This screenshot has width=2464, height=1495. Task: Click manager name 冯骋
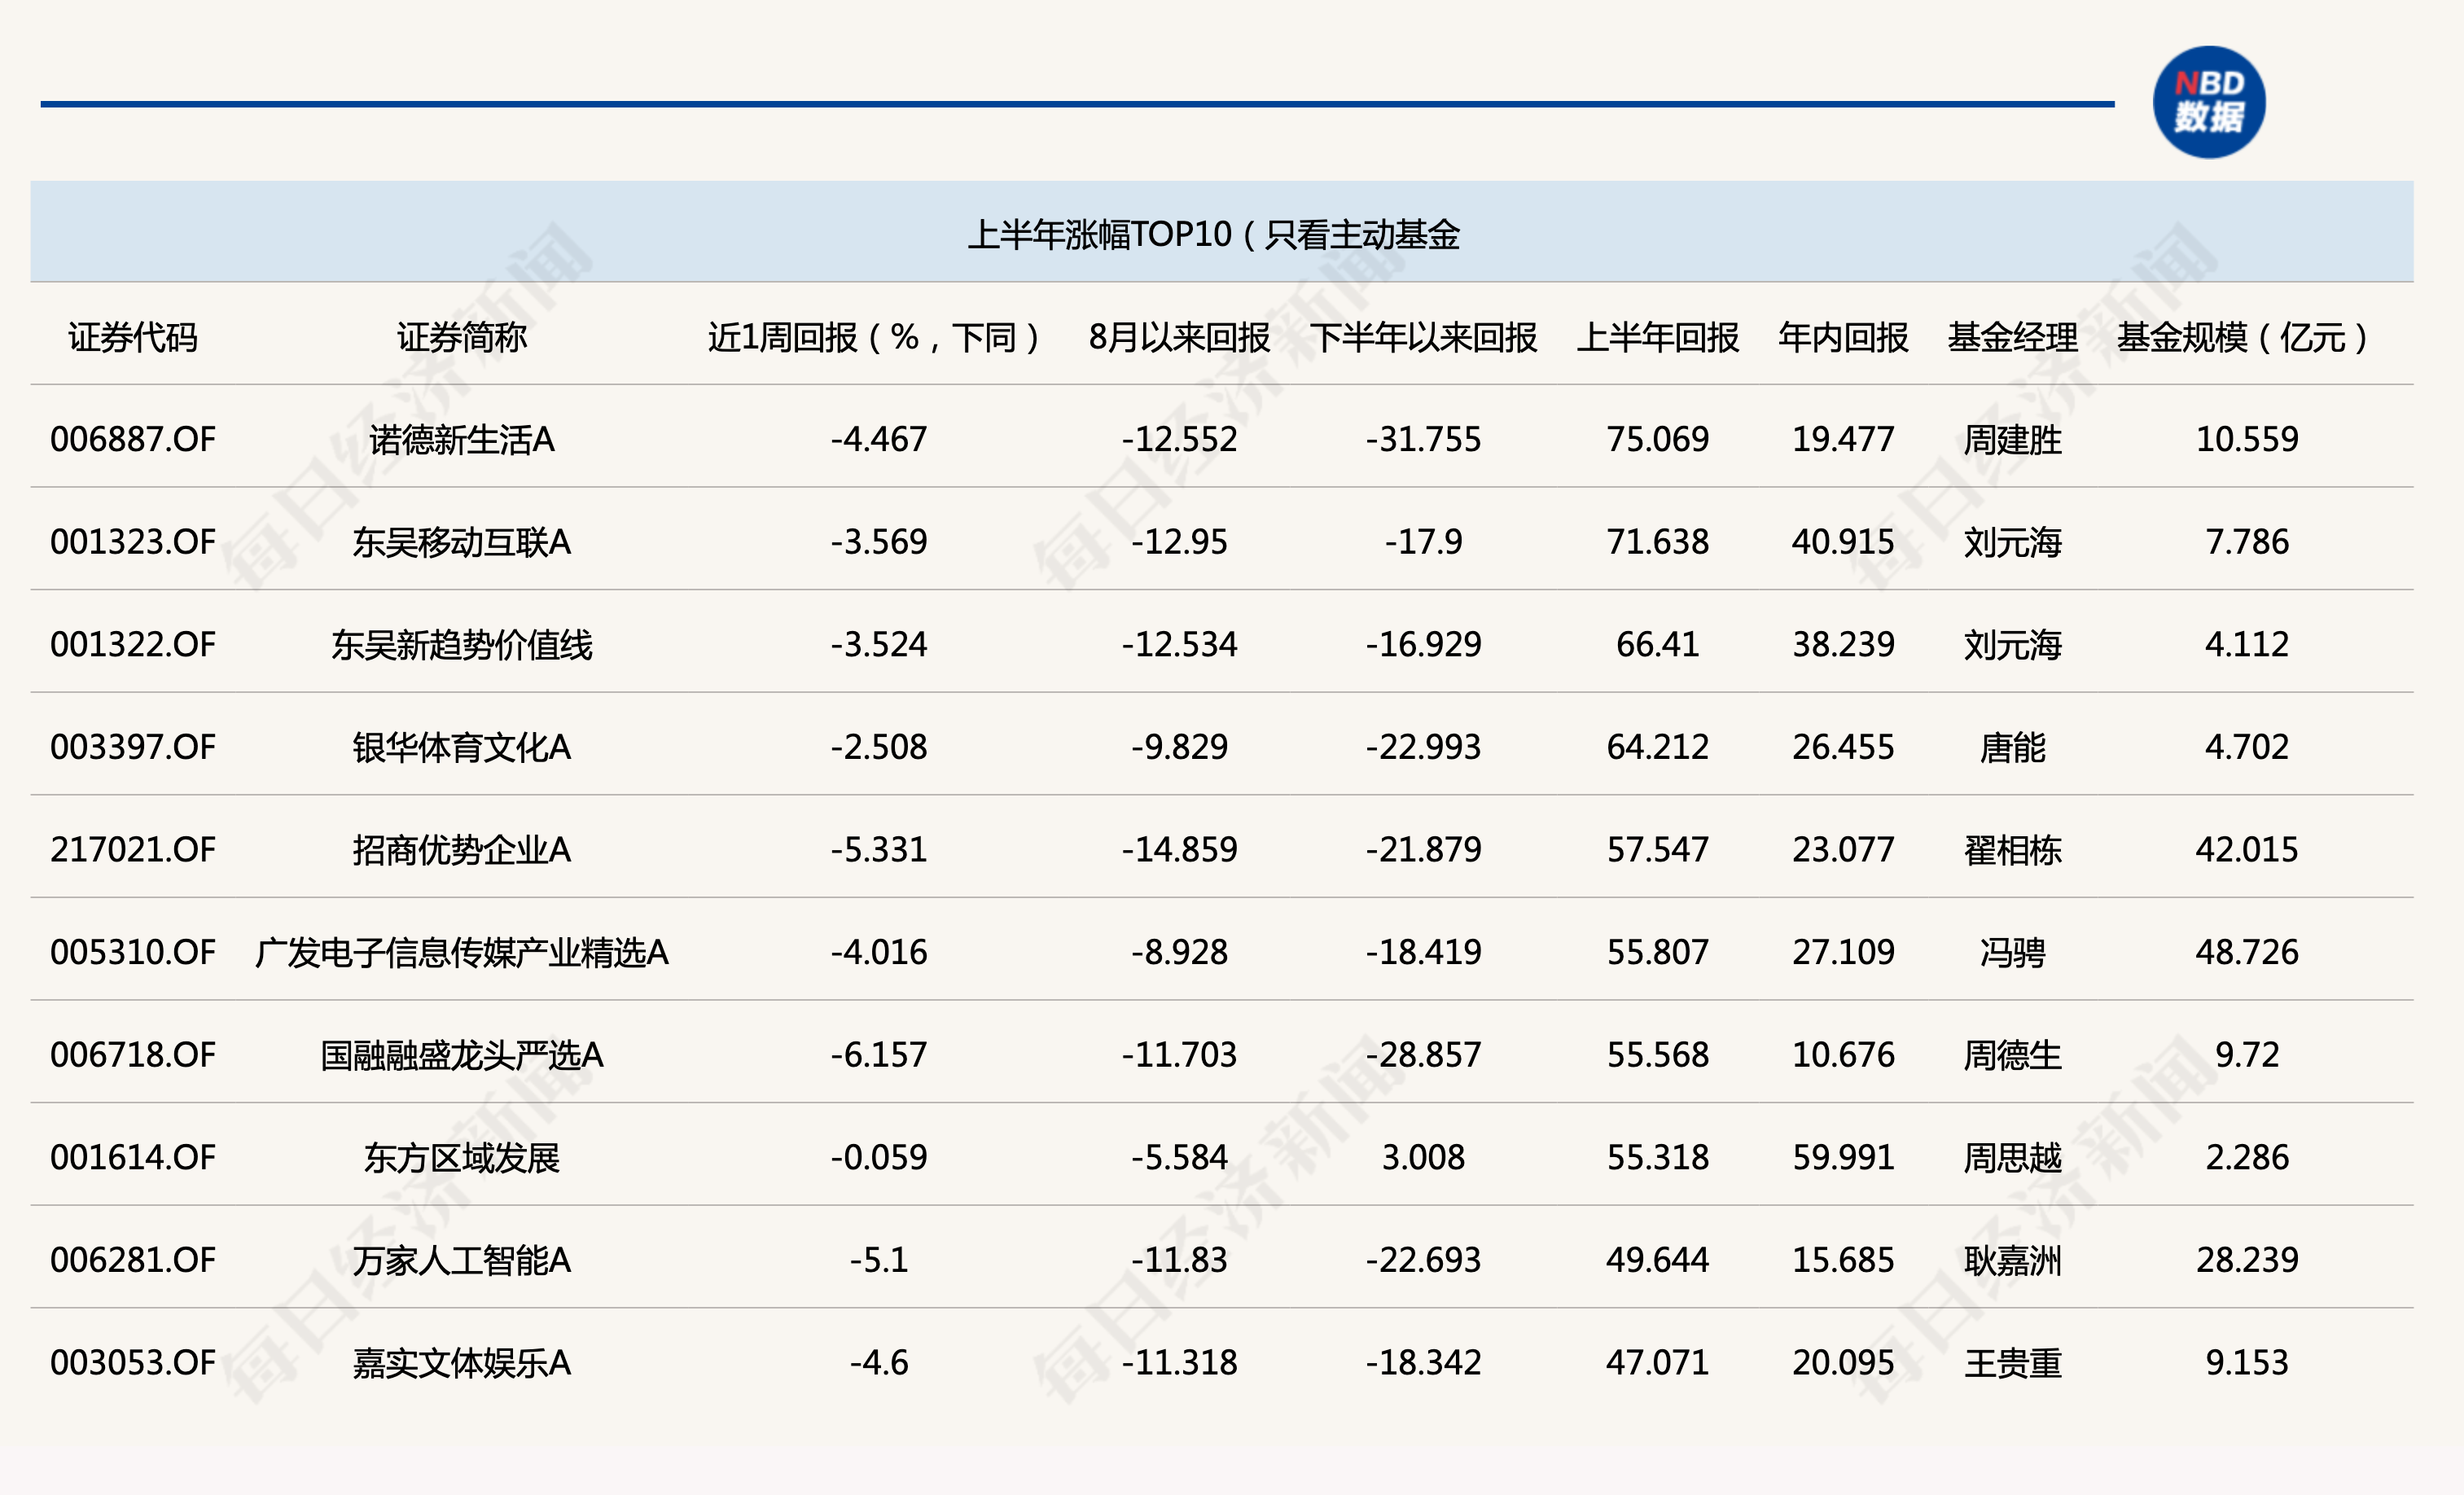(x=2012, y=952)
